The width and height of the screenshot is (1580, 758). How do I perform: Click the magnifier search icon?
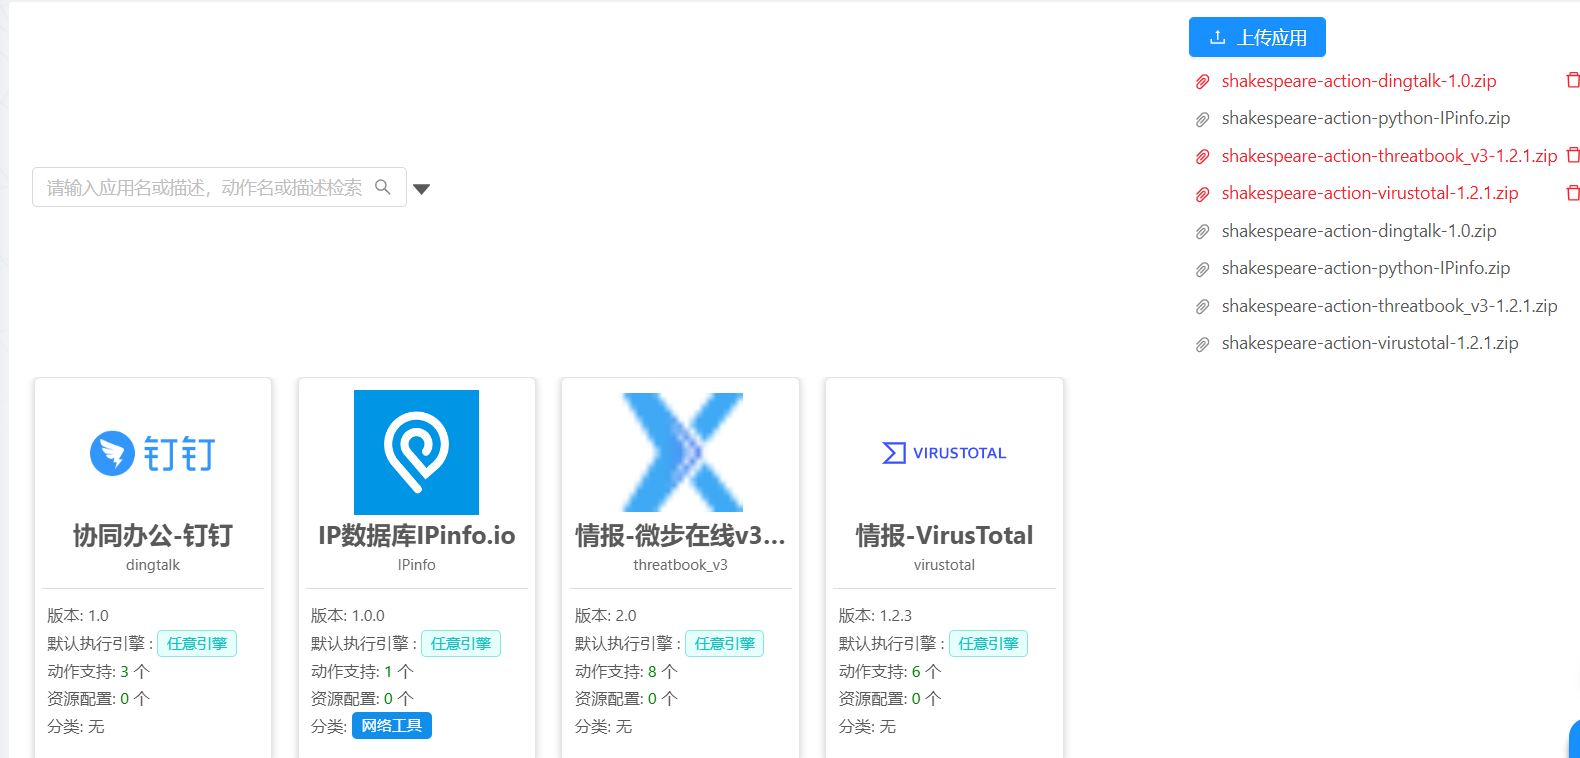383,187
